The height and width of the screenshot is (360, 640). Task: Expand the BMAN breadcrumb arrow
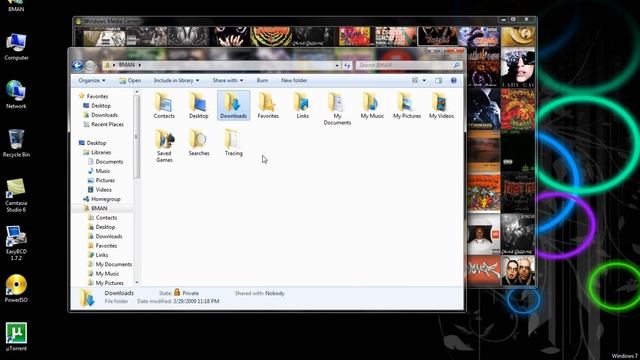pos(140,65)
